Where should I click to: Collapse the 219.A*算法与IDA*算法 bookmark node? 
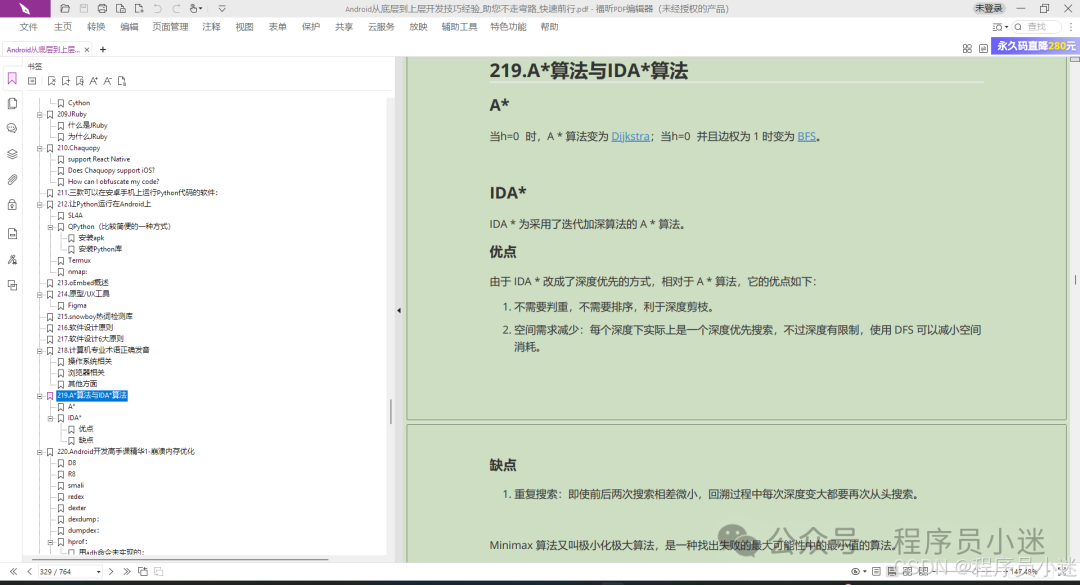[39, 396]
